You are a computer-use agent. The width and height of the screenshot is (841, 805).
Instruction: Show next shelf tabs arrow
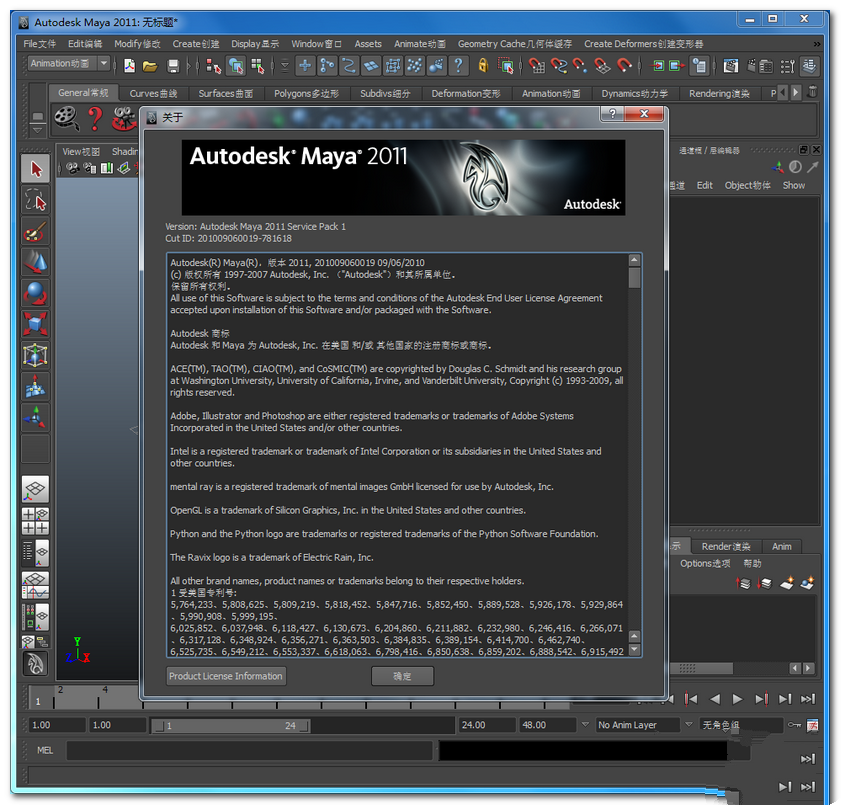796,92
